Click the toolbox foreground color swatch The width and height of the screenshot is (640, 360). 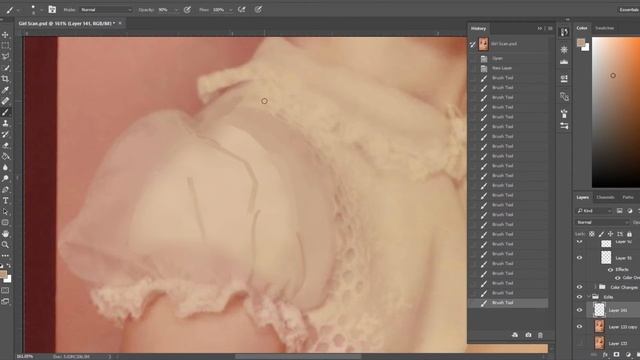click(3, 275)
